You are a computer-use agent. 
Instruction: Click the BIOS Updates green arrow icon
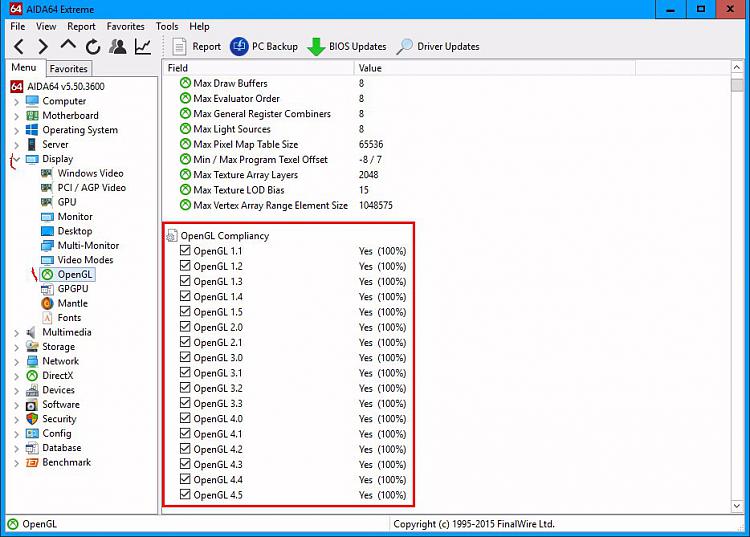316,46
